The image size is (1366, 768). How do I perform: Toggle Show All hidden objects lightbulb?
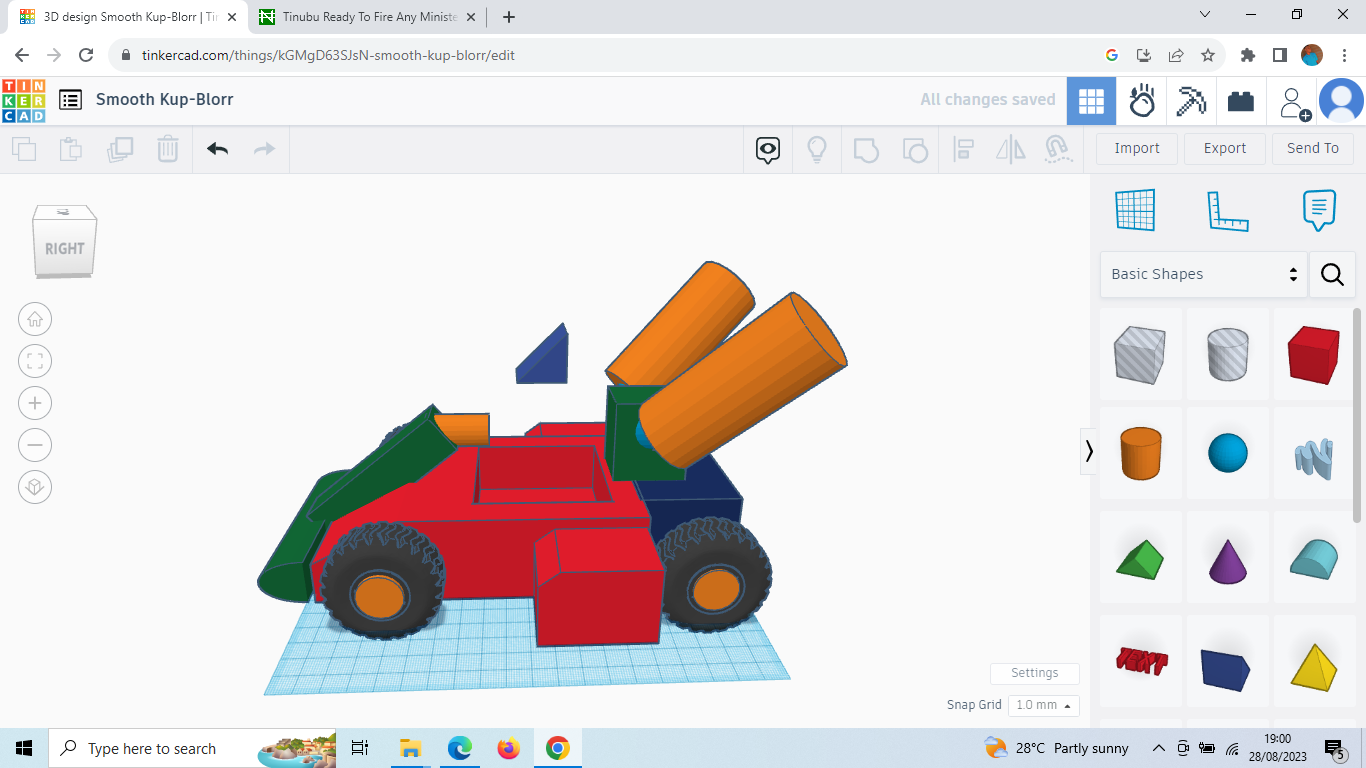[817, 148]
